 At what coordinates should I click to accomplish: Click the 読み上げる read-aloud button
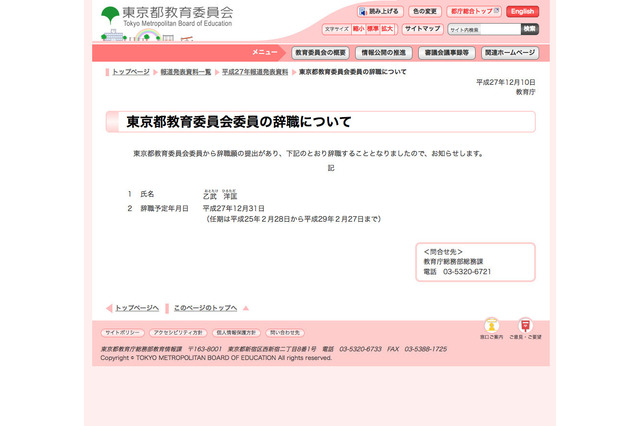tap(380, 11)
